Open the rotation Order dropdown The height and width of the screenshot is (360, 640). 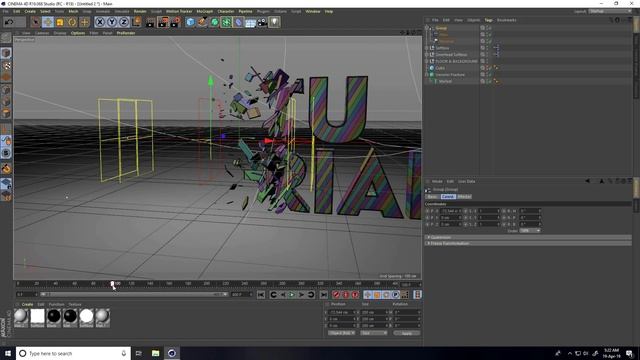point(530,231)
